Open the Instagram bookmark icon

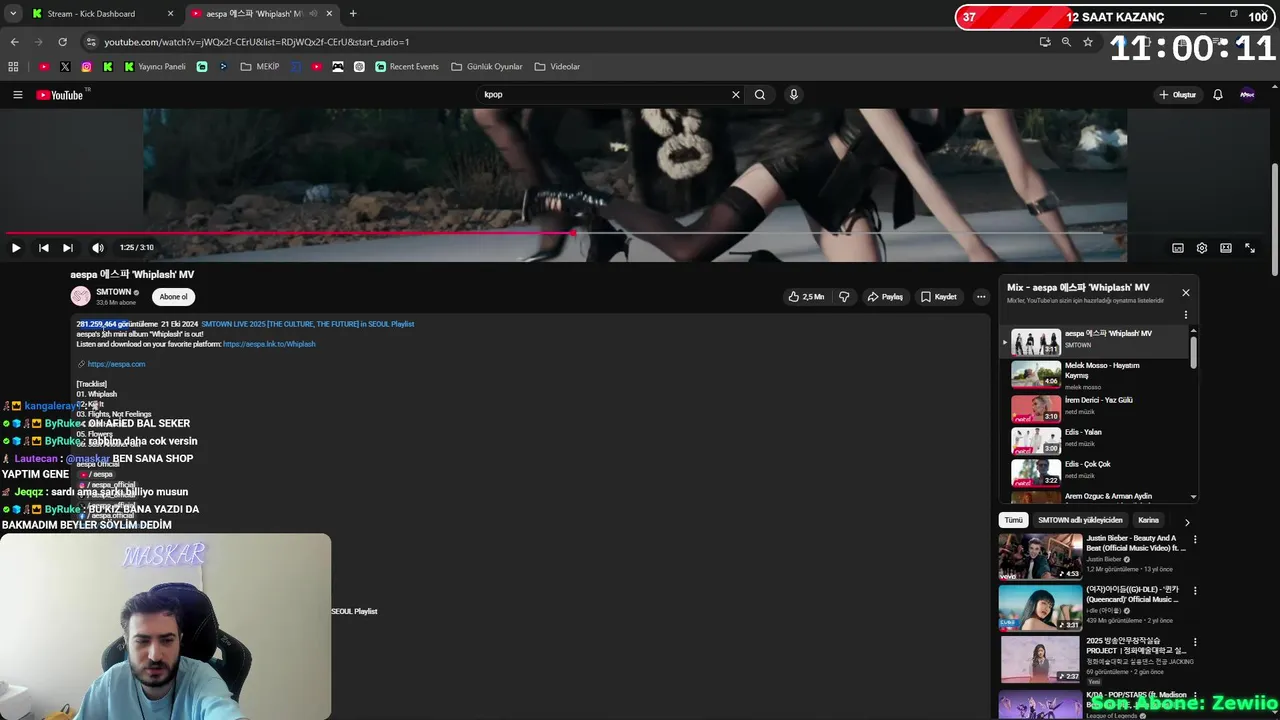tap(87, 67)
